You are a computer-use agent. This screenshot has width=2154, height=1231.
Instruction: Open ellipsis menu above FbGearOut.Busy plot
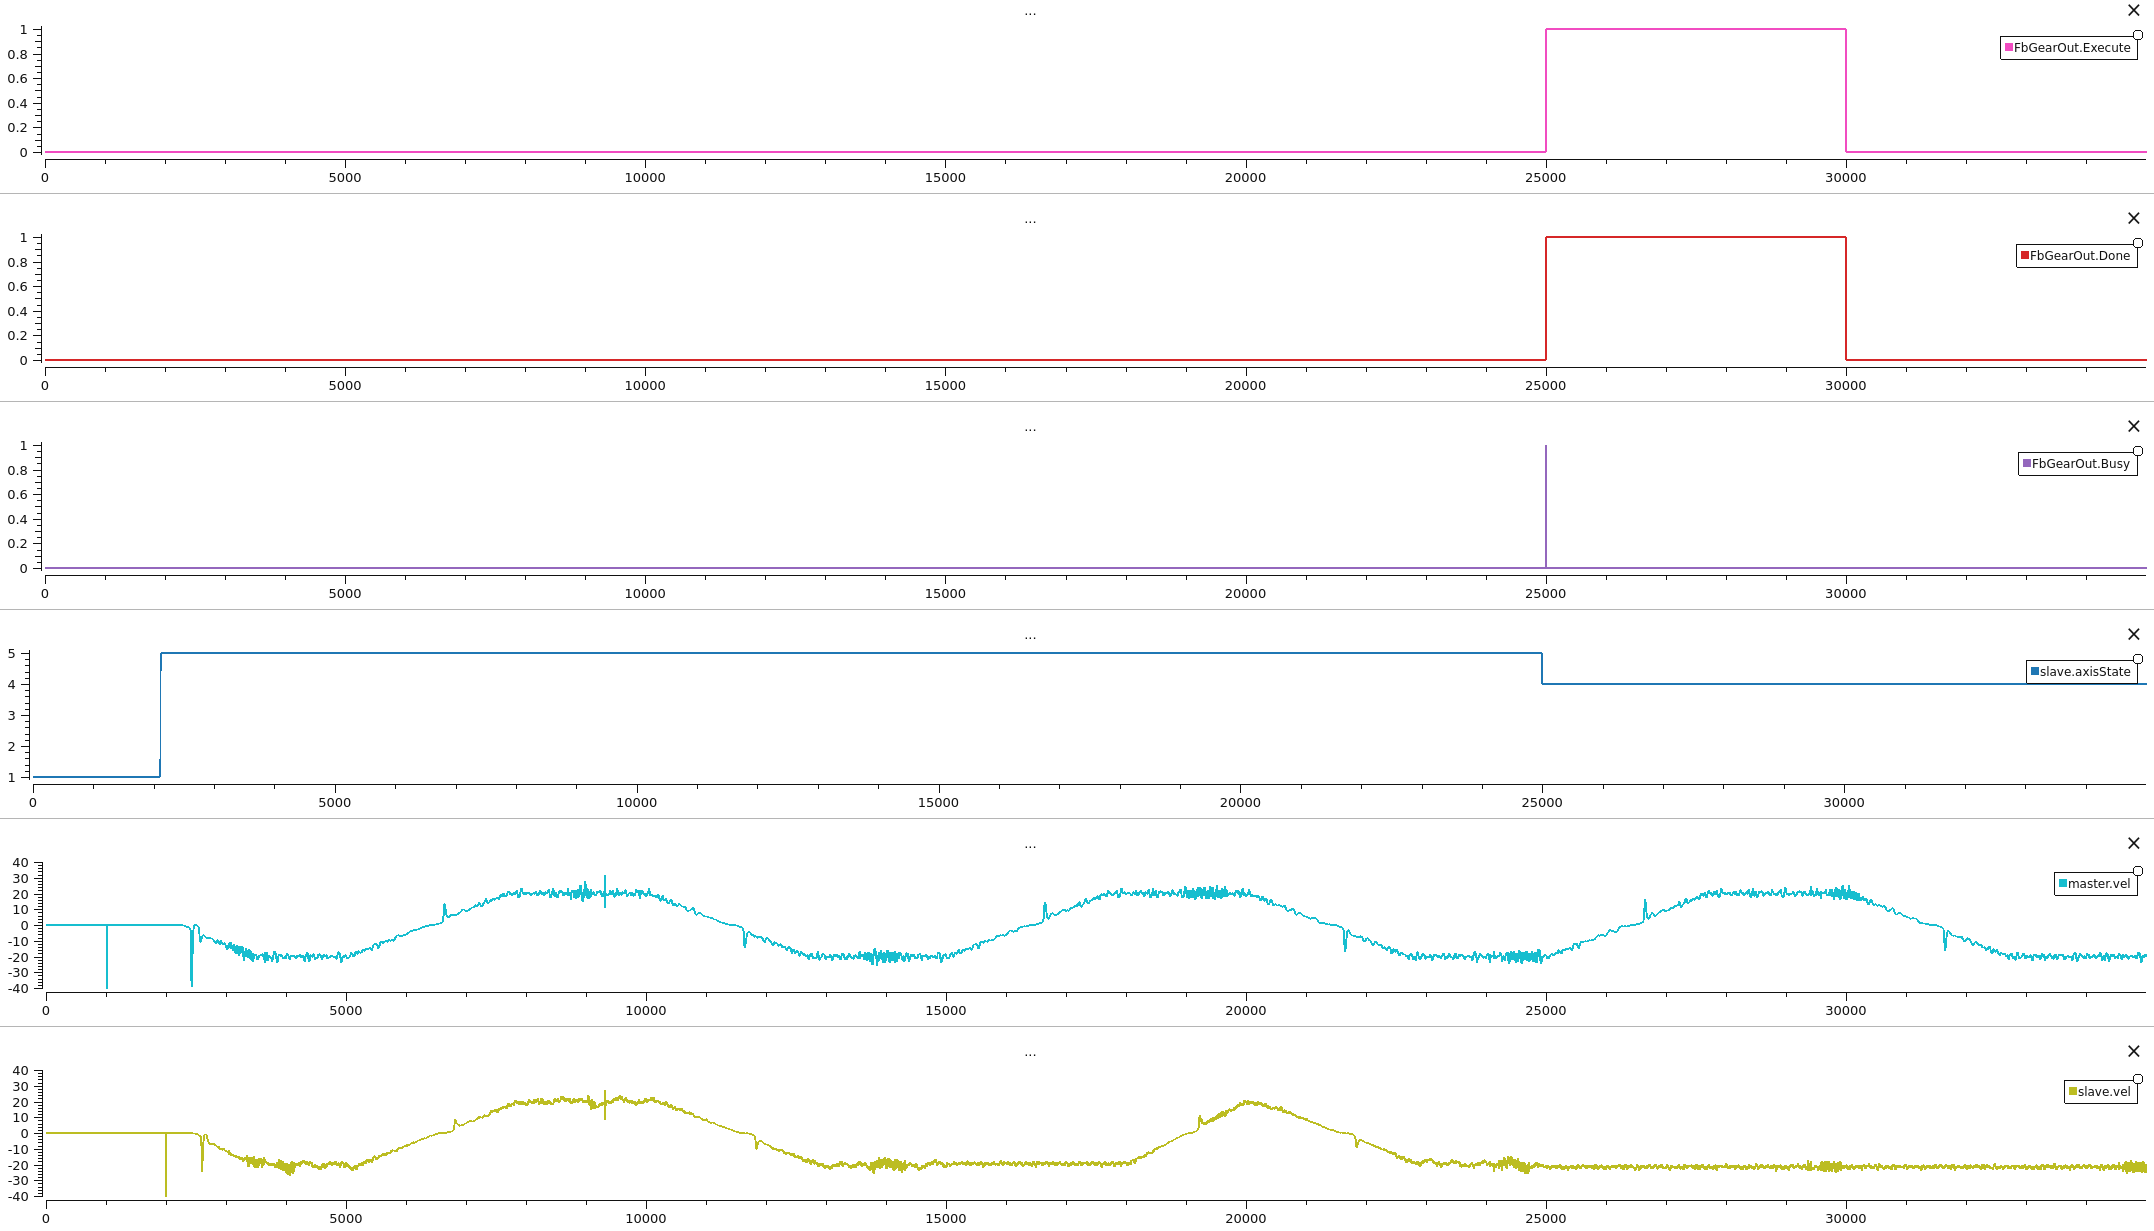coord(1030,429)
